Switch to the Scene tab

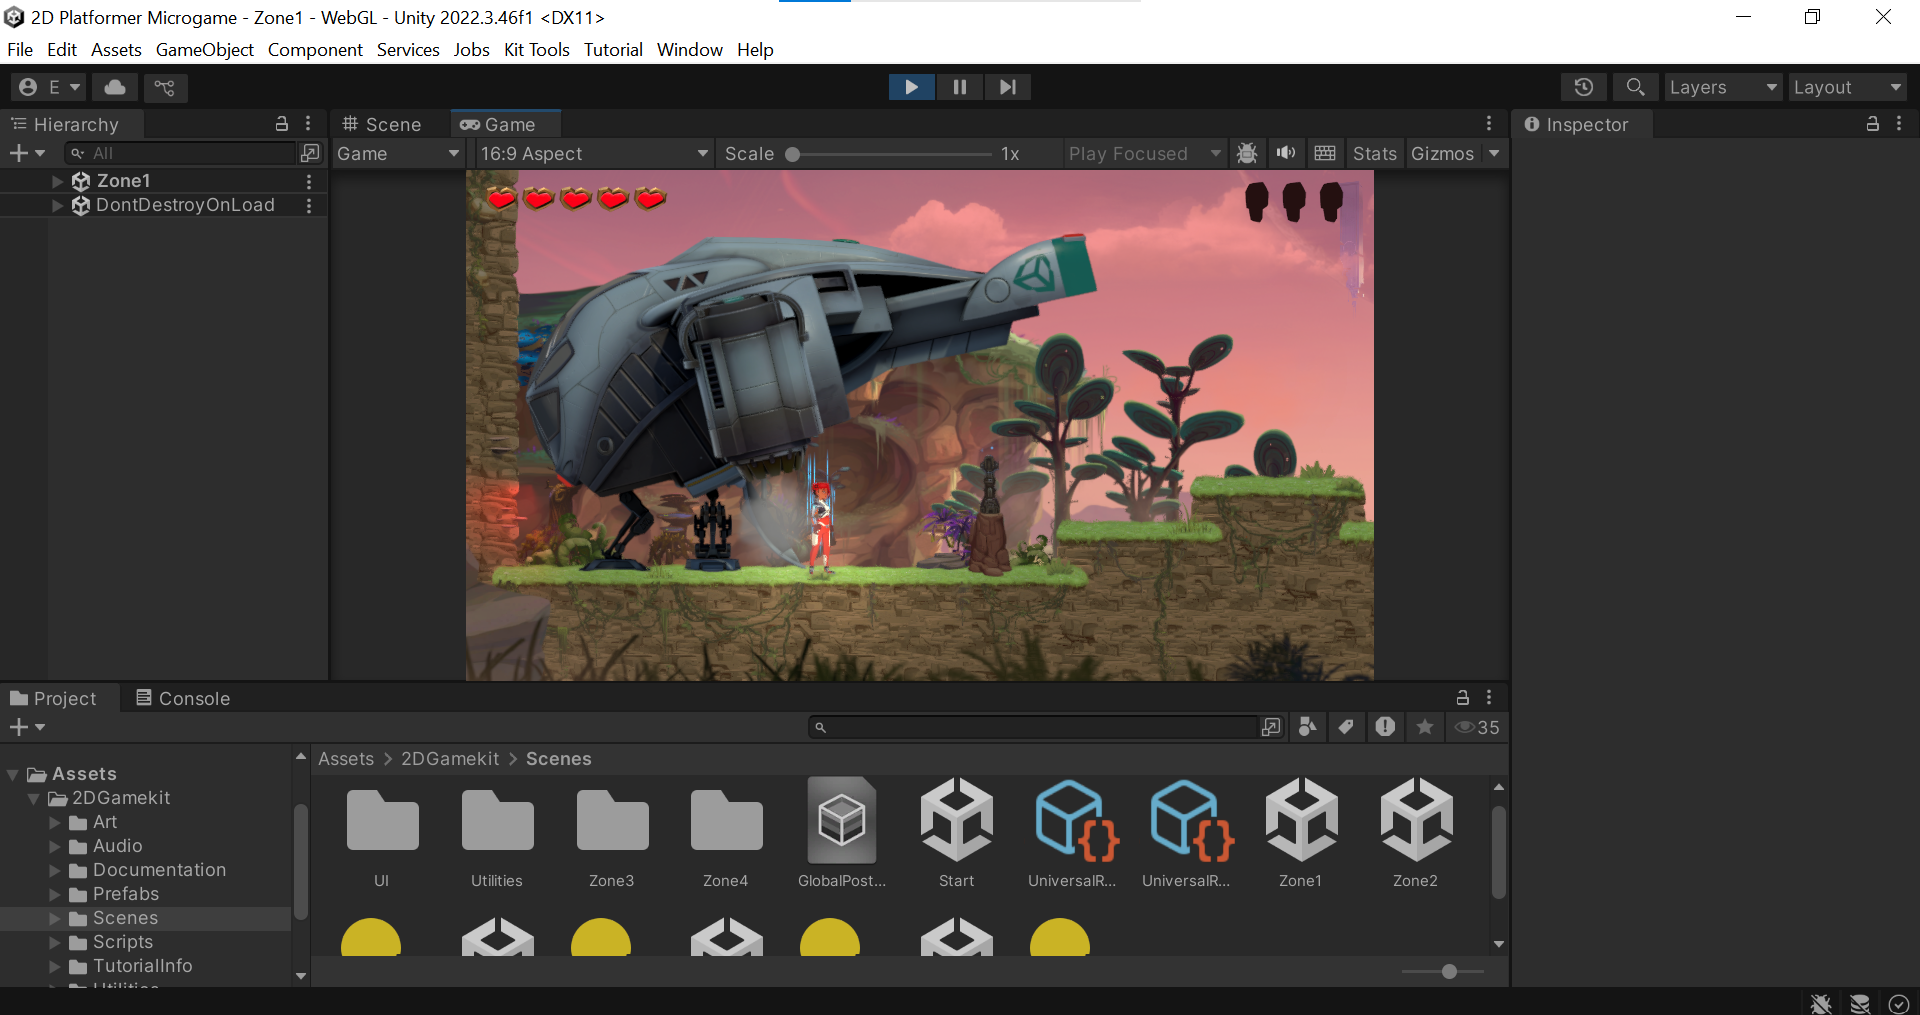[x=382, y=124]
